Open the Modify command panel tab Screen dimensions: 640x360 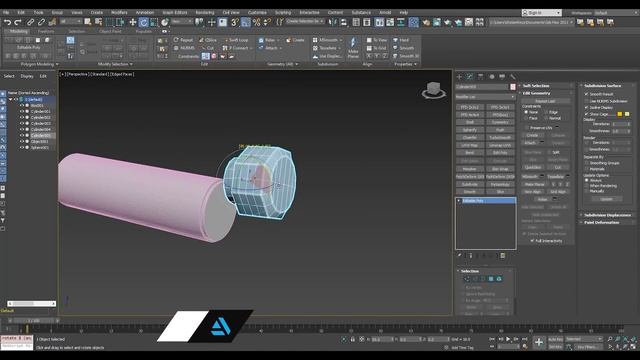tap(470, 76)
